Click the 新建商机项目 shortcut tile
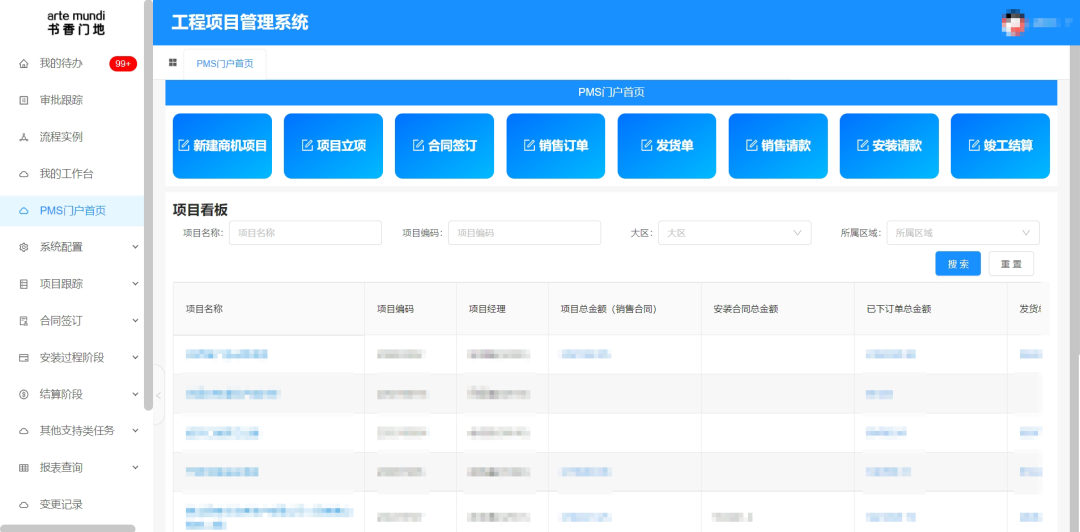 pos(222,146)
